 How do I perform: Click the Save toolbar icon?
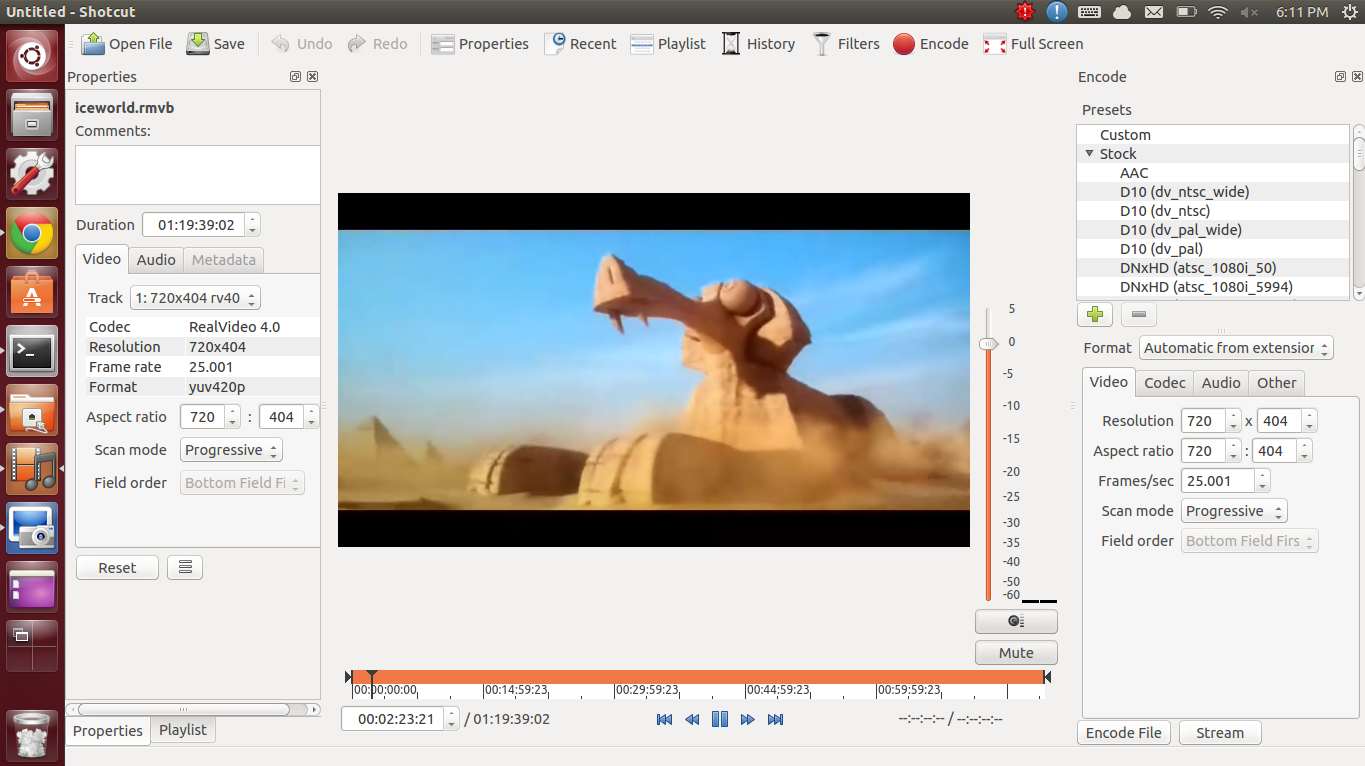(198, 44)
